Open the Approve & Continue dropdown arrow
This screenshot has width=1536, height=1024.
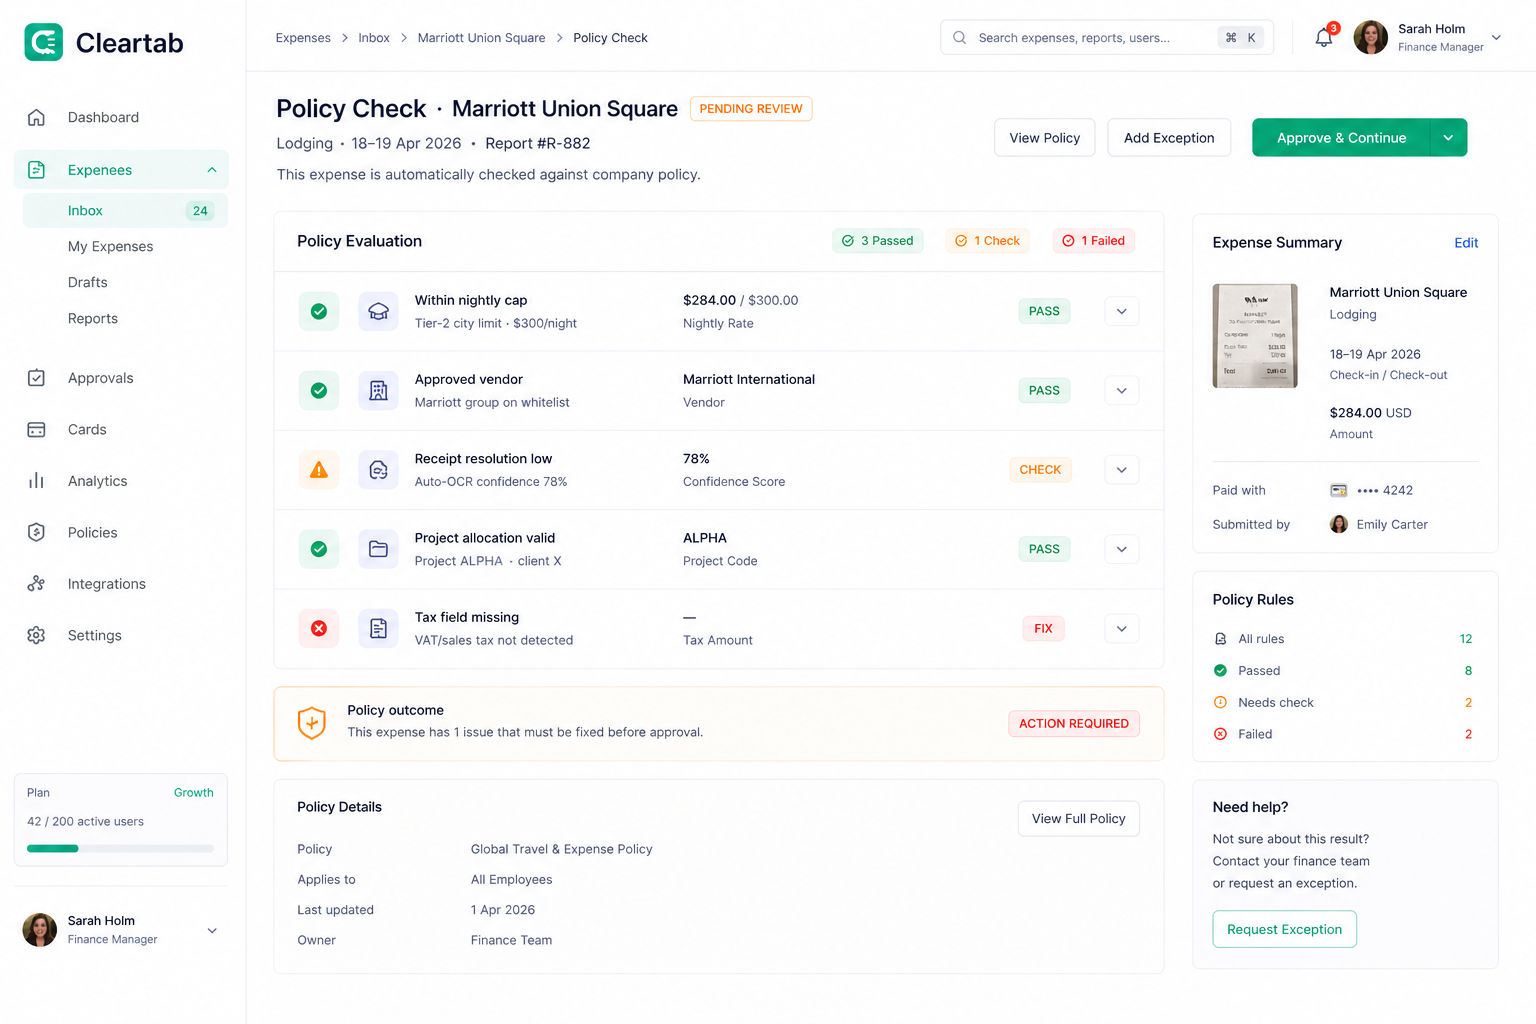[x=1449, y=138]
